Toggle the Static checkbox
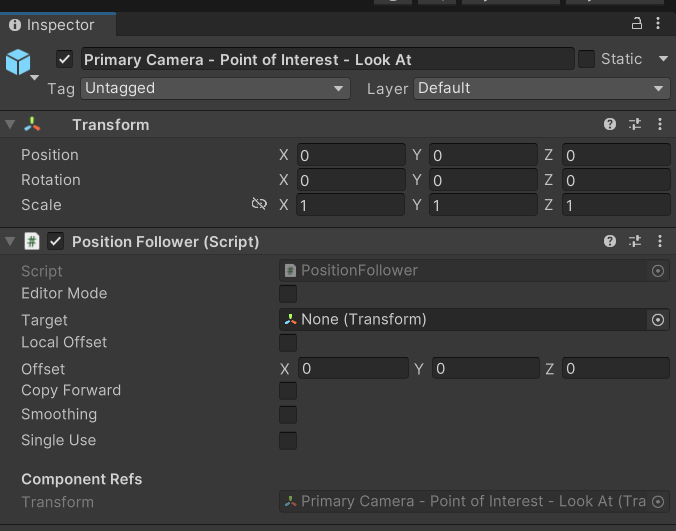 pyautogui.click(x=586, y=59)
